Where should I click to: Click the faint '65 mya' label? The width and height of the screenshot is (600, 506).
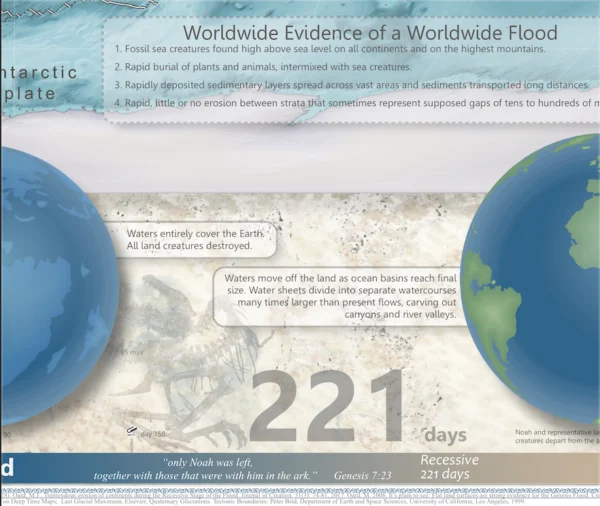132,352
